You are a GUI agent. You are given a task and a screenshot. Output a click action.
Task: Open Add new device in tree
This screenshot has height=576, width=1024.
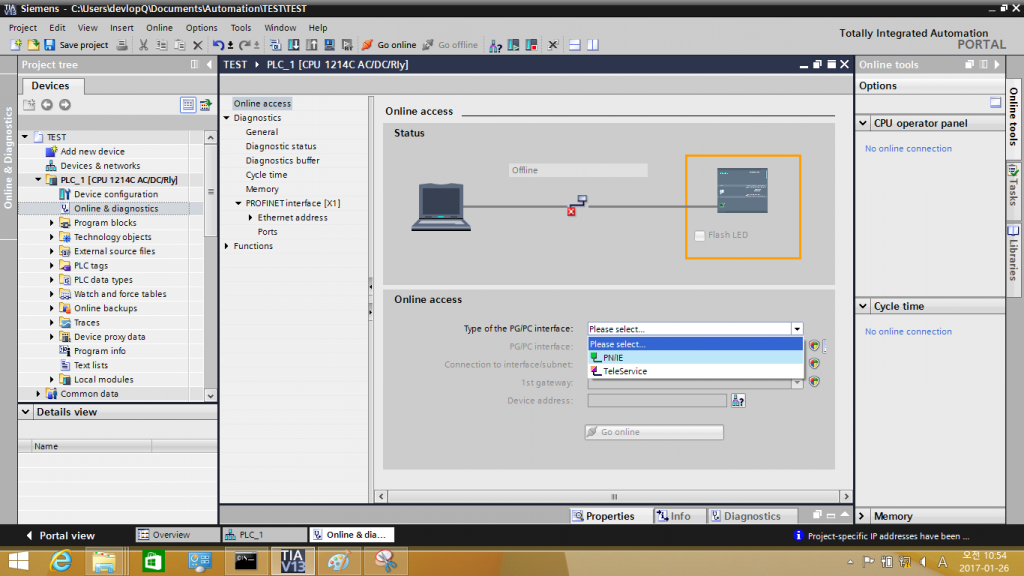[92, 152]
